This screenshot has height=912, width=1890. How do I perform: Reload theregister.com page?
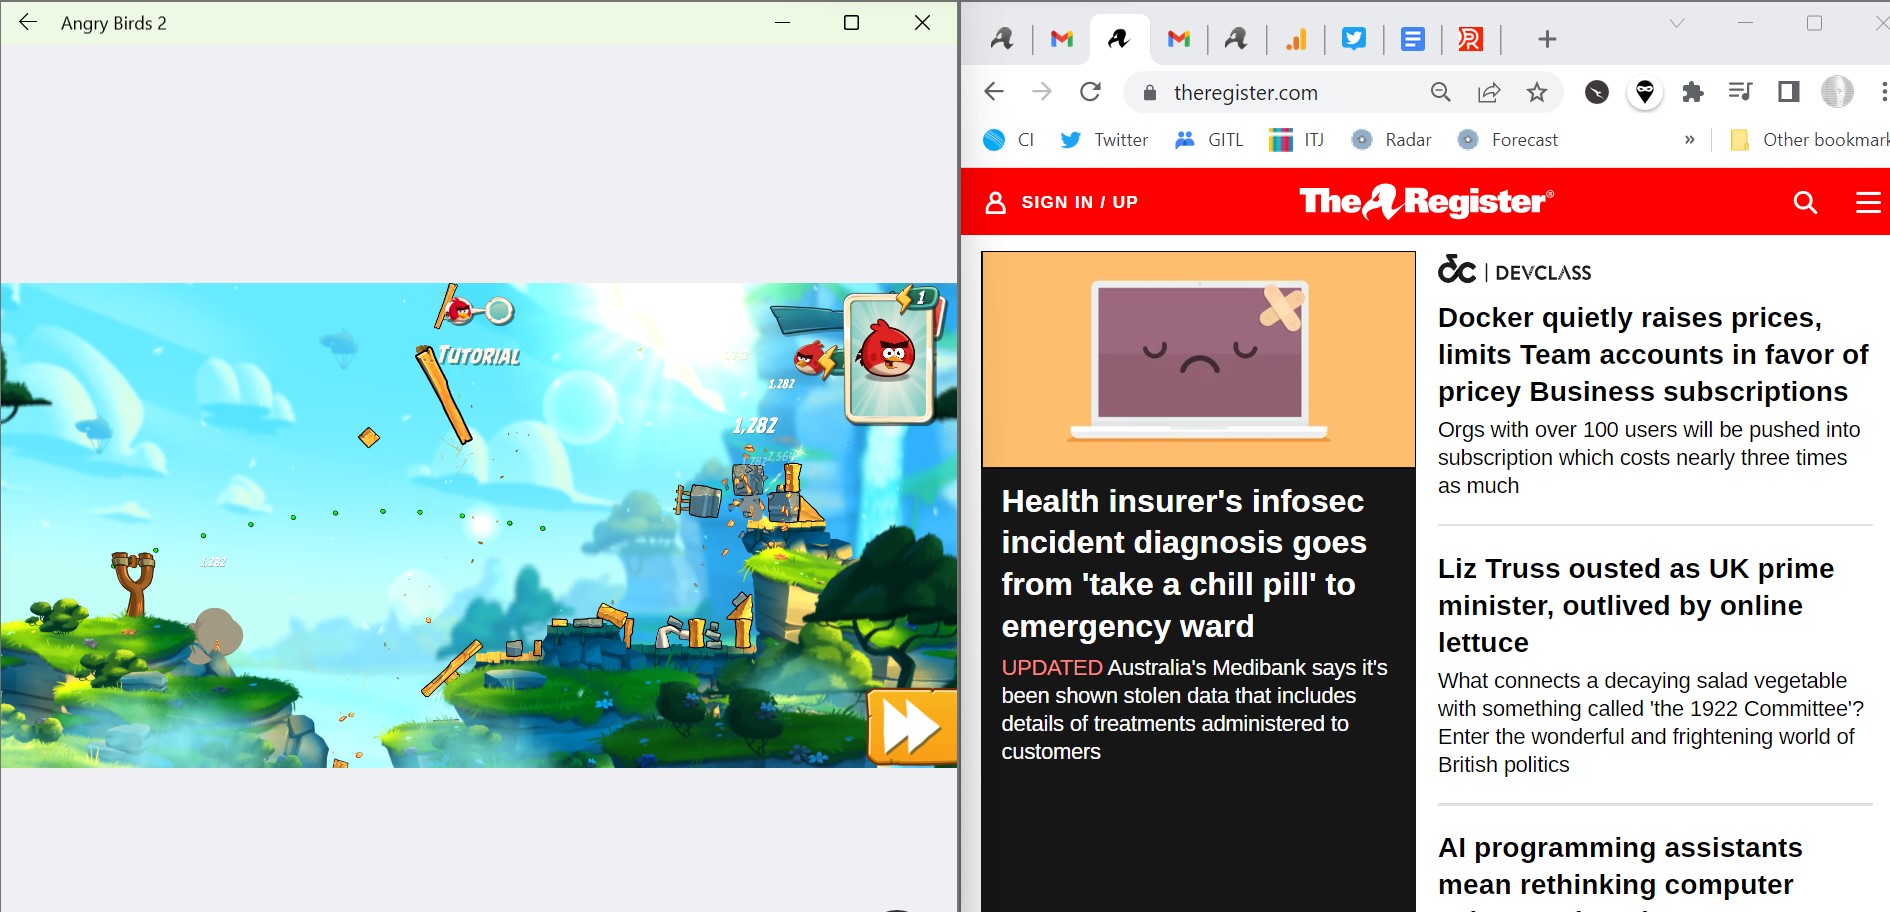tap(1091, 92)
